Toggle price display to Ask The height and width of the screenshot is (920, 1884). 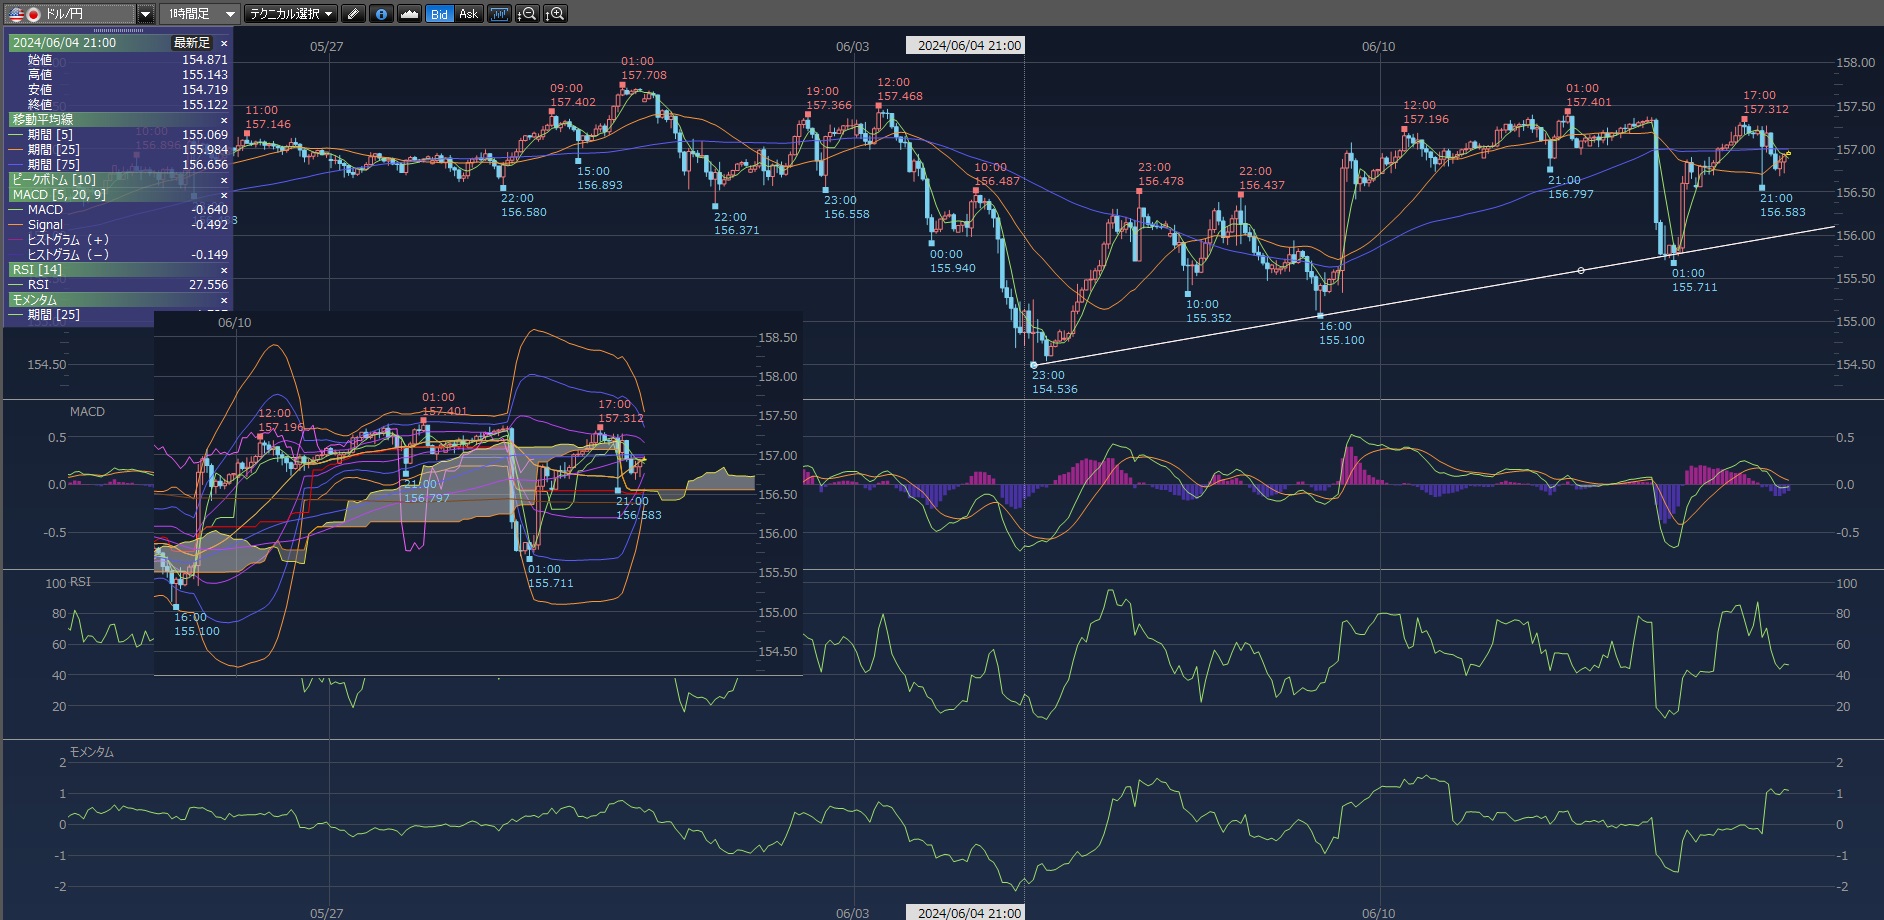[468, 14]
